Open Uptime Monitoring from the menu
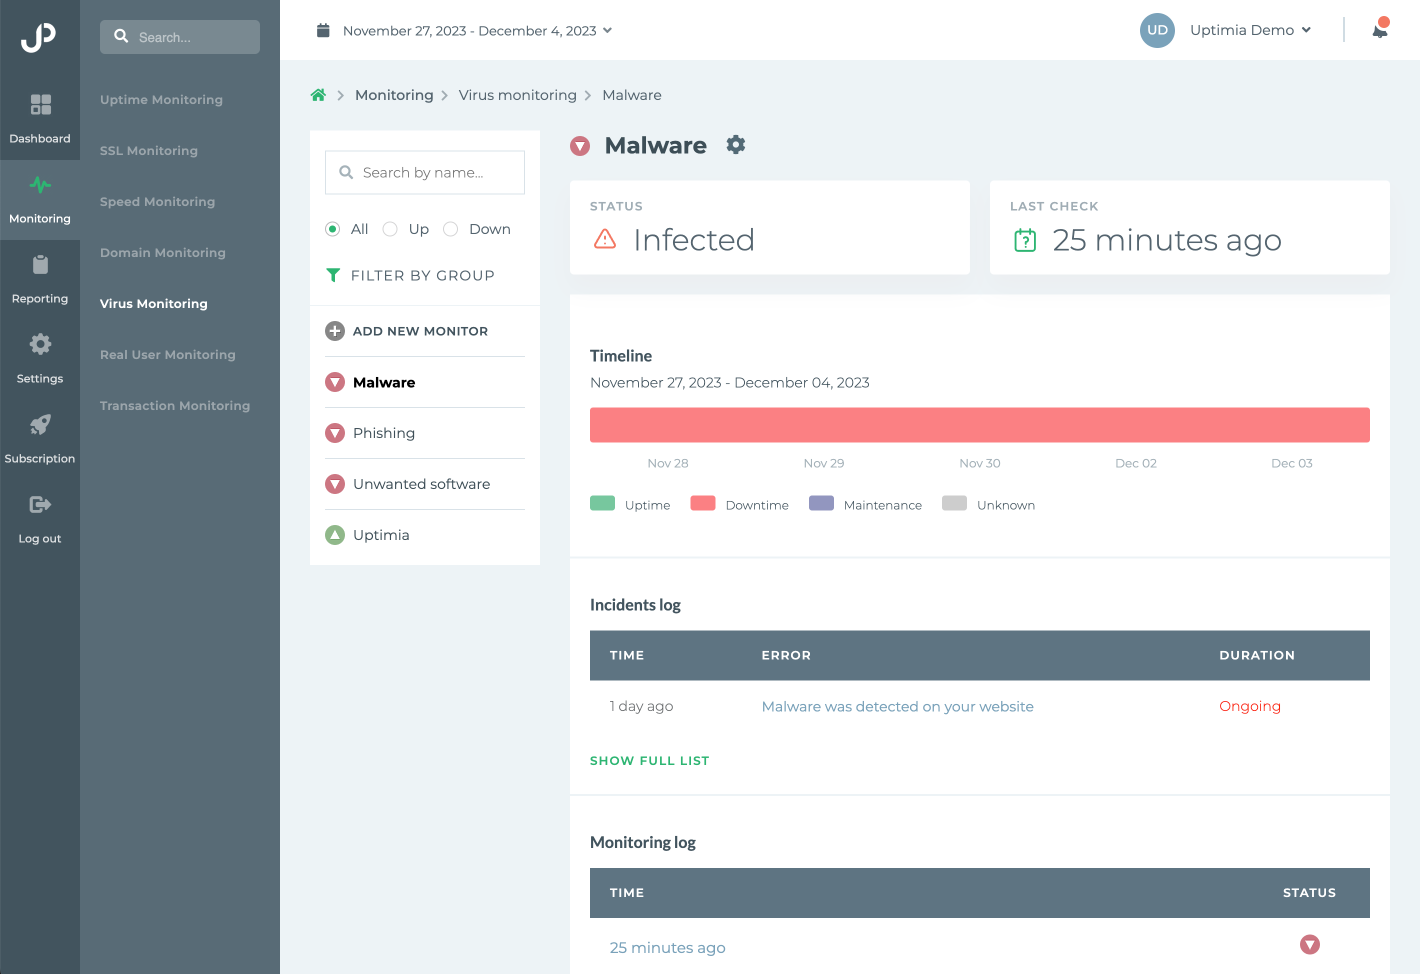 tap(161, 99)
